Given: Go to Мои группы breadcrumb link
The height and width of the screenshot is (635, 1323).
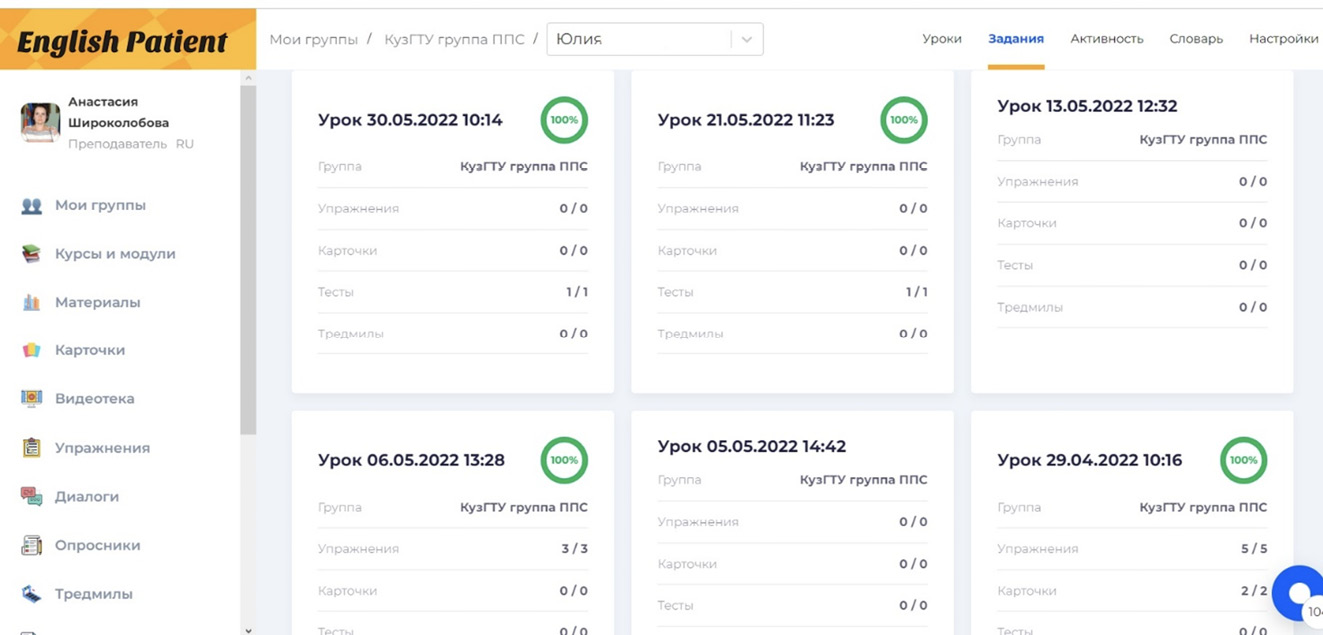Looking at the screenshot, I should (x=313, y=39).
